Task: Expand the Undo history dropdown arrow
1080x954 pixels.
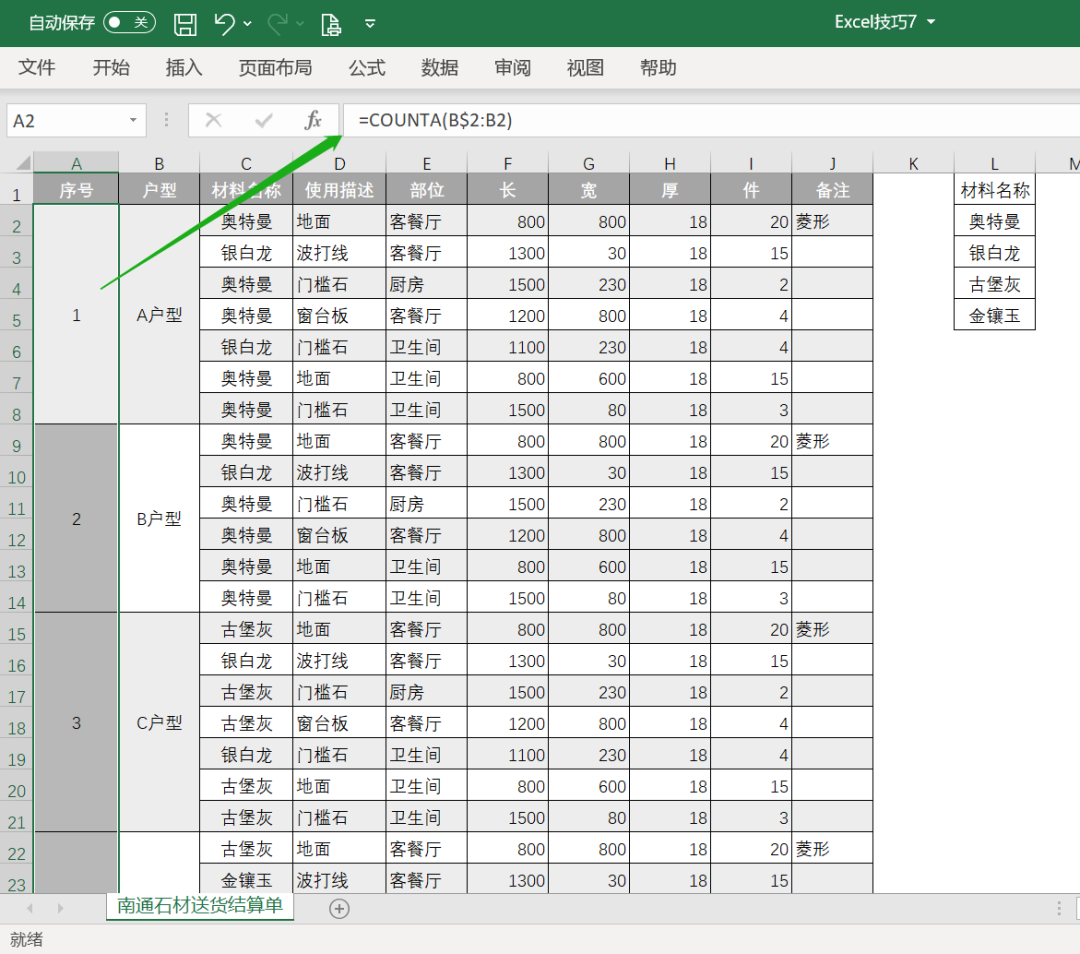Action: point(248,23)
